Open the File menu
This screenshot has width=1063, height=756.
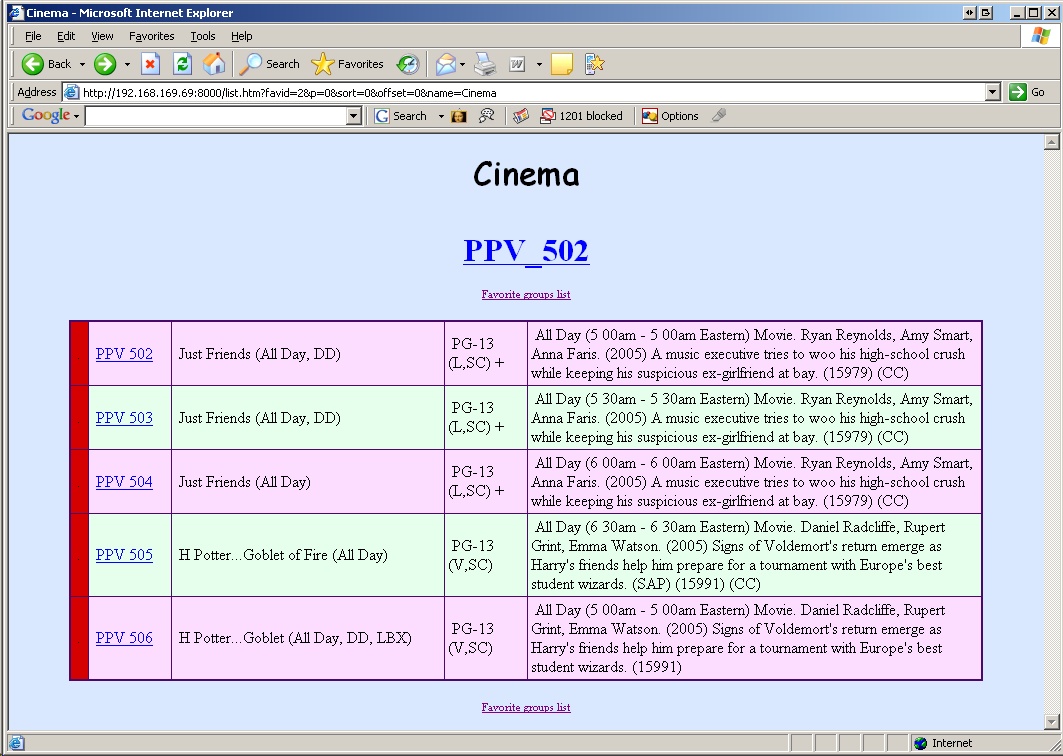[x=33, y=37]
